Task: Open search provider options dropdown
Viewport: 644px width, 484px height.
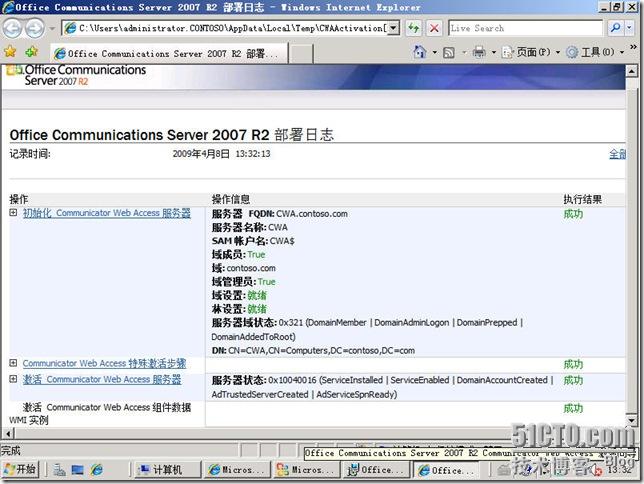Action: pyautogui.click(x=630, y=28)
